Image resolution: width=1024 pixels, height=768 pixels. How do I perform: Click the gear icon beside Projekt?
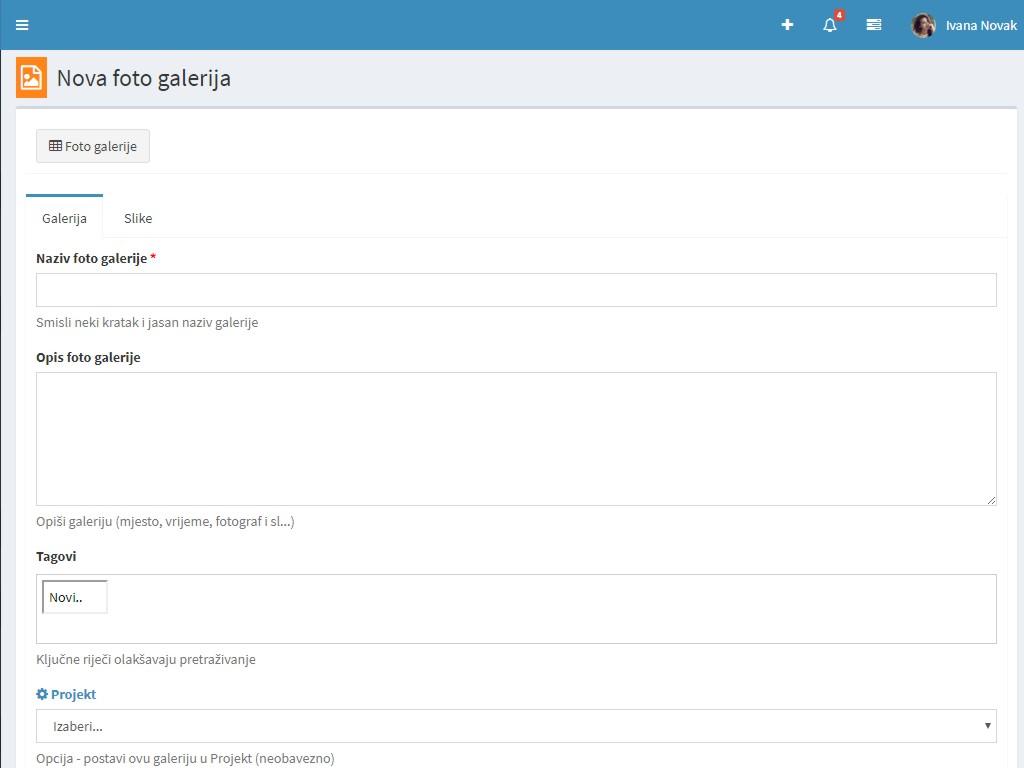pos(42,694)
